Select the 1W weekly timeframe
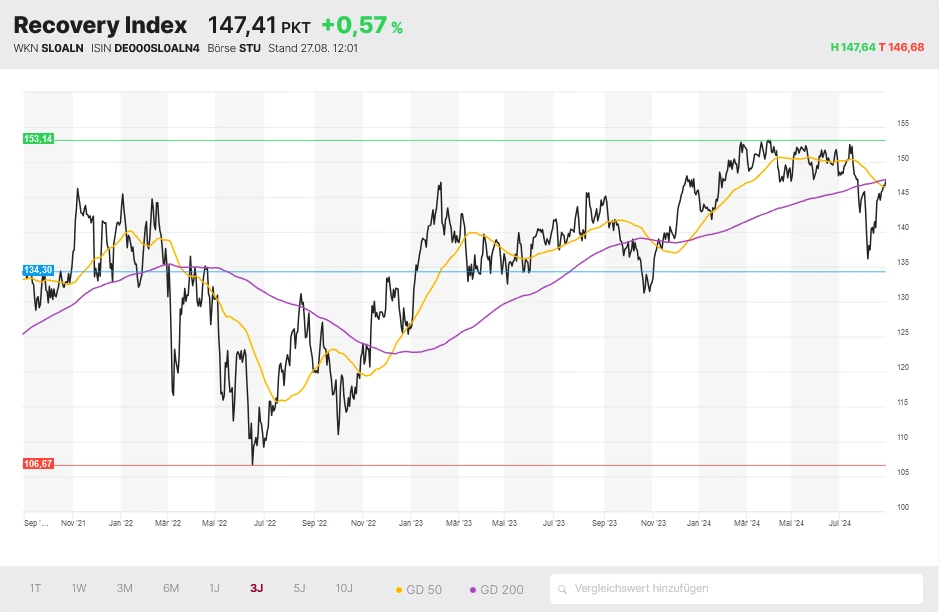Image resolution: width=941 pixels, height=614 pixels. (78, 589)
